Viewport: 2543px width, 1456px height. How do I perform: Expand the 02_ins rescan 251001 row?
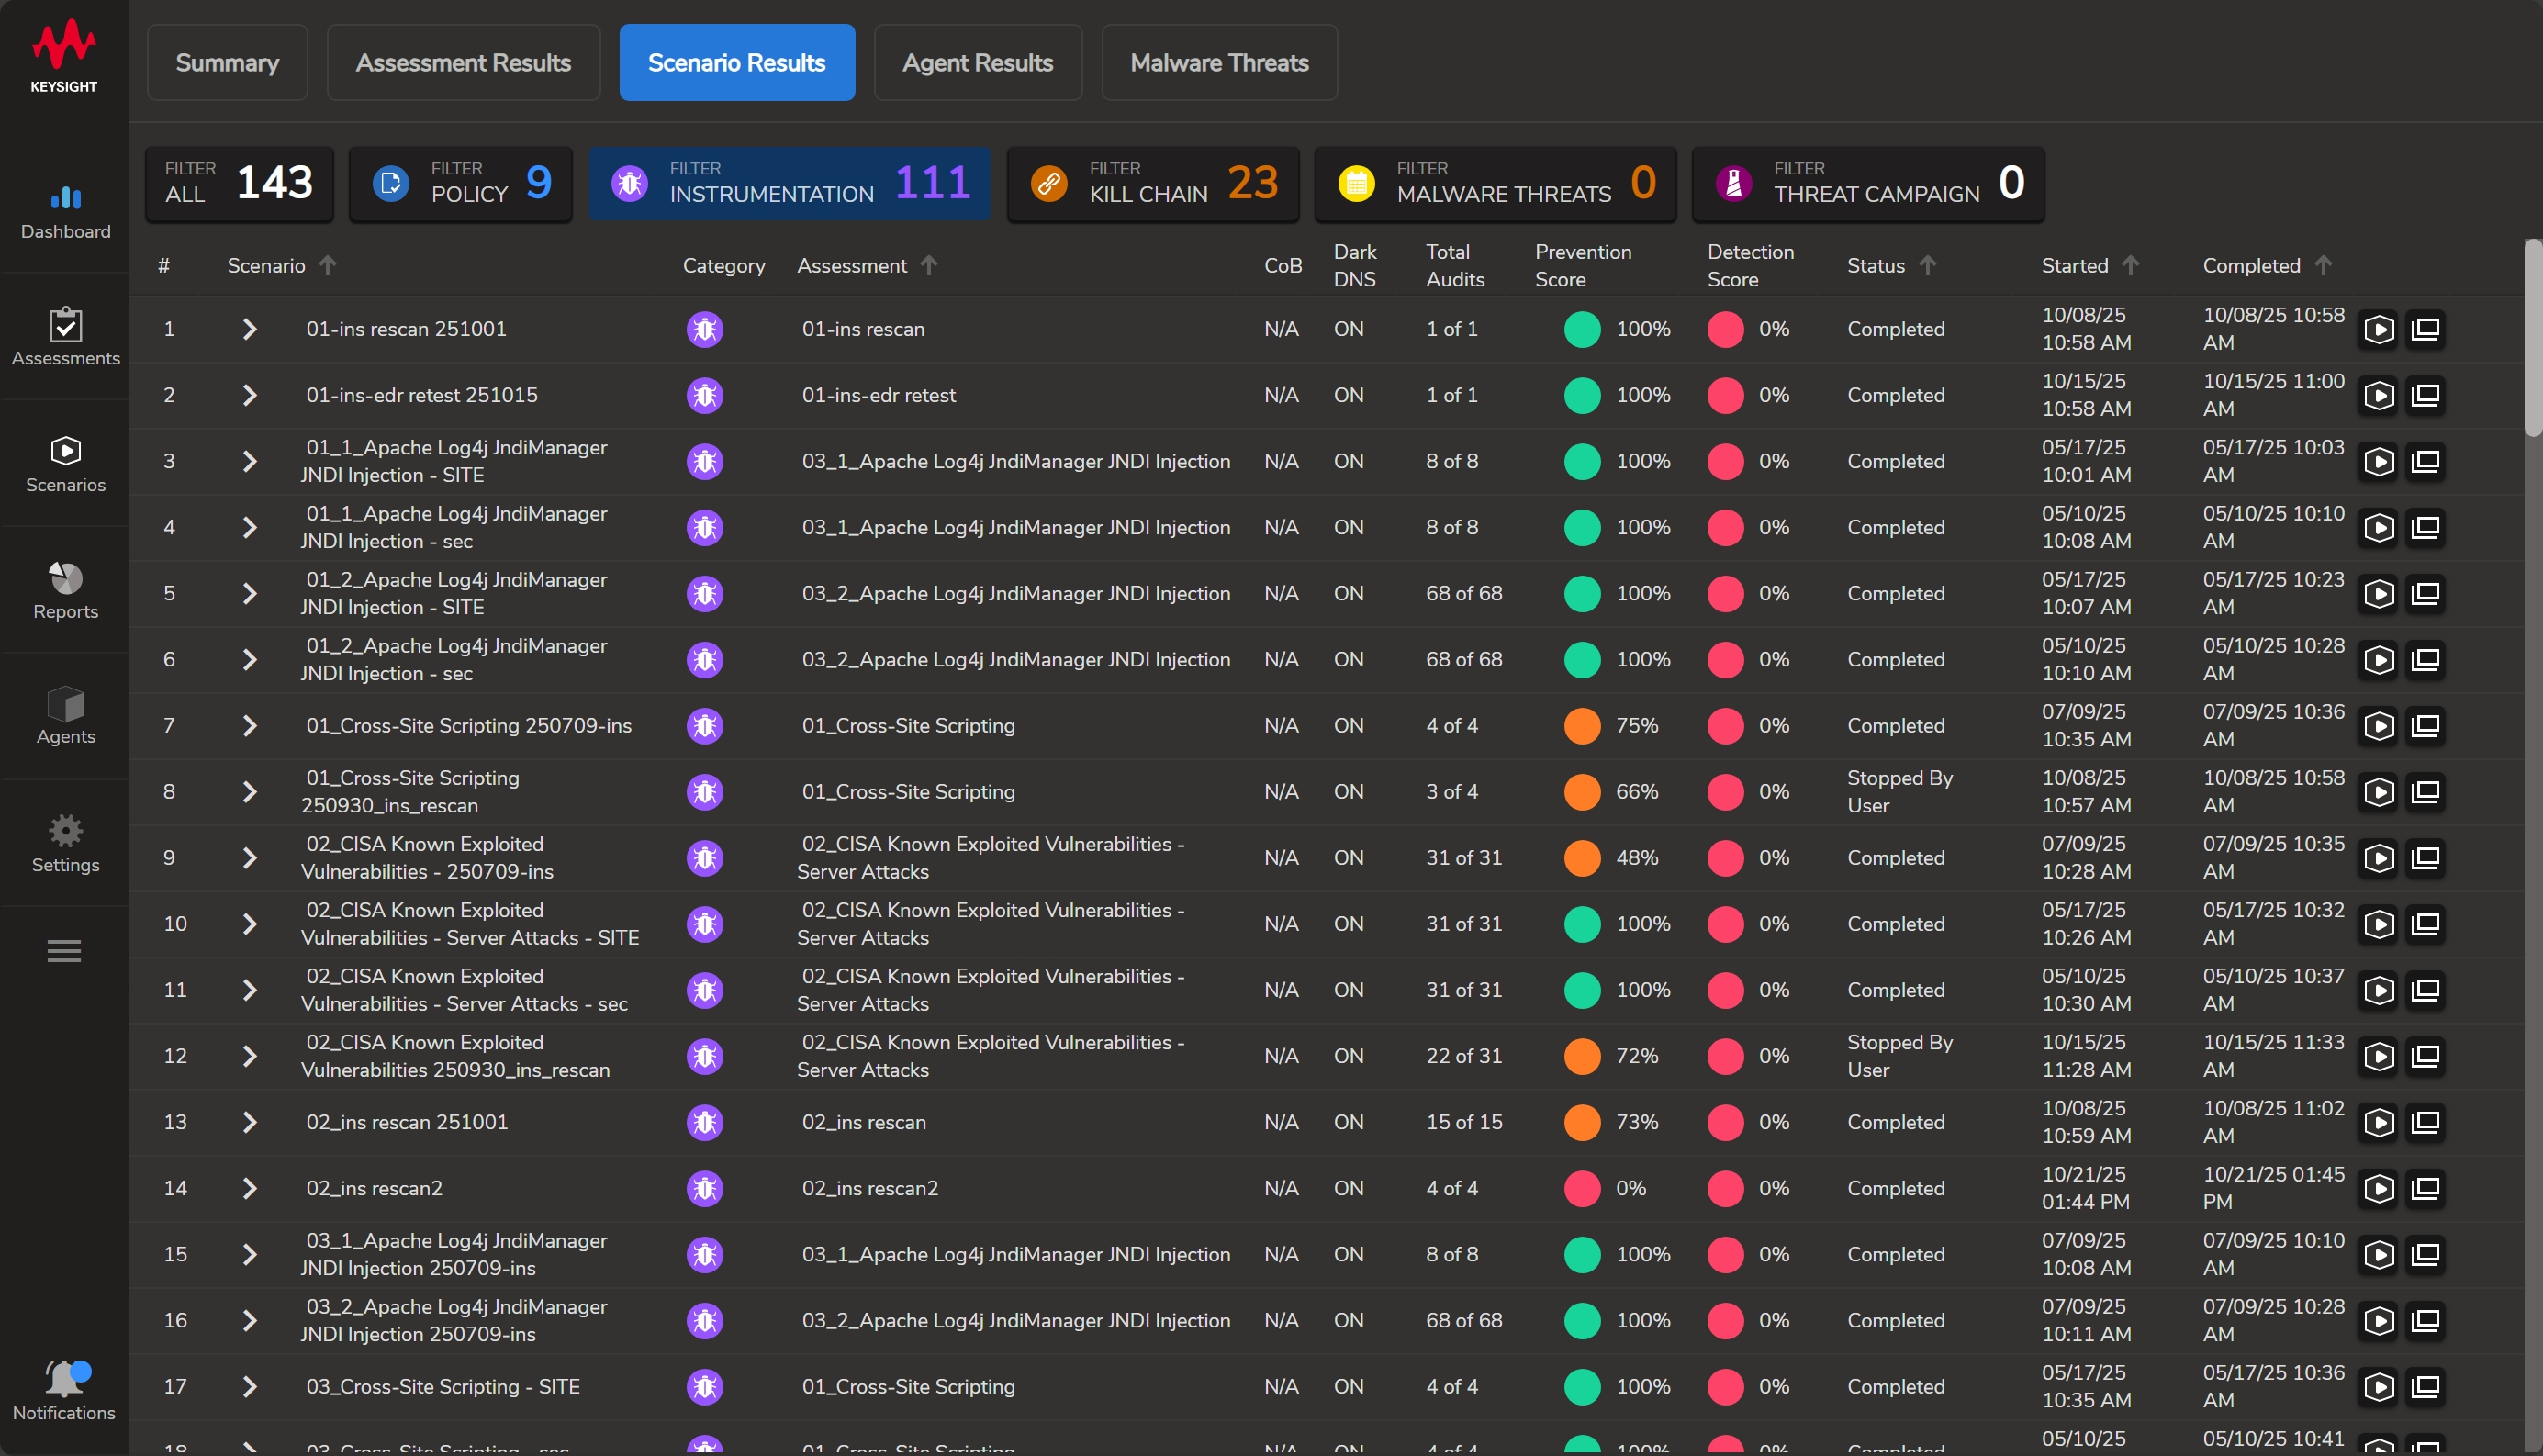[250, 1122]
